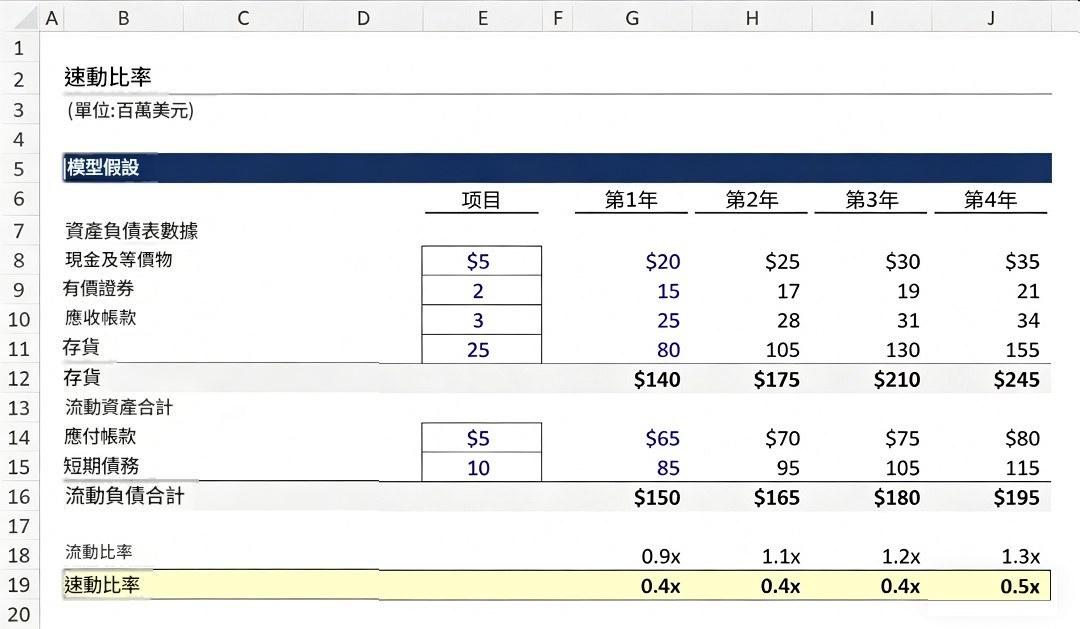Click the 速動比率 label in row 19
Viewport: 1080px width, 629px height.
coord(102,585)
